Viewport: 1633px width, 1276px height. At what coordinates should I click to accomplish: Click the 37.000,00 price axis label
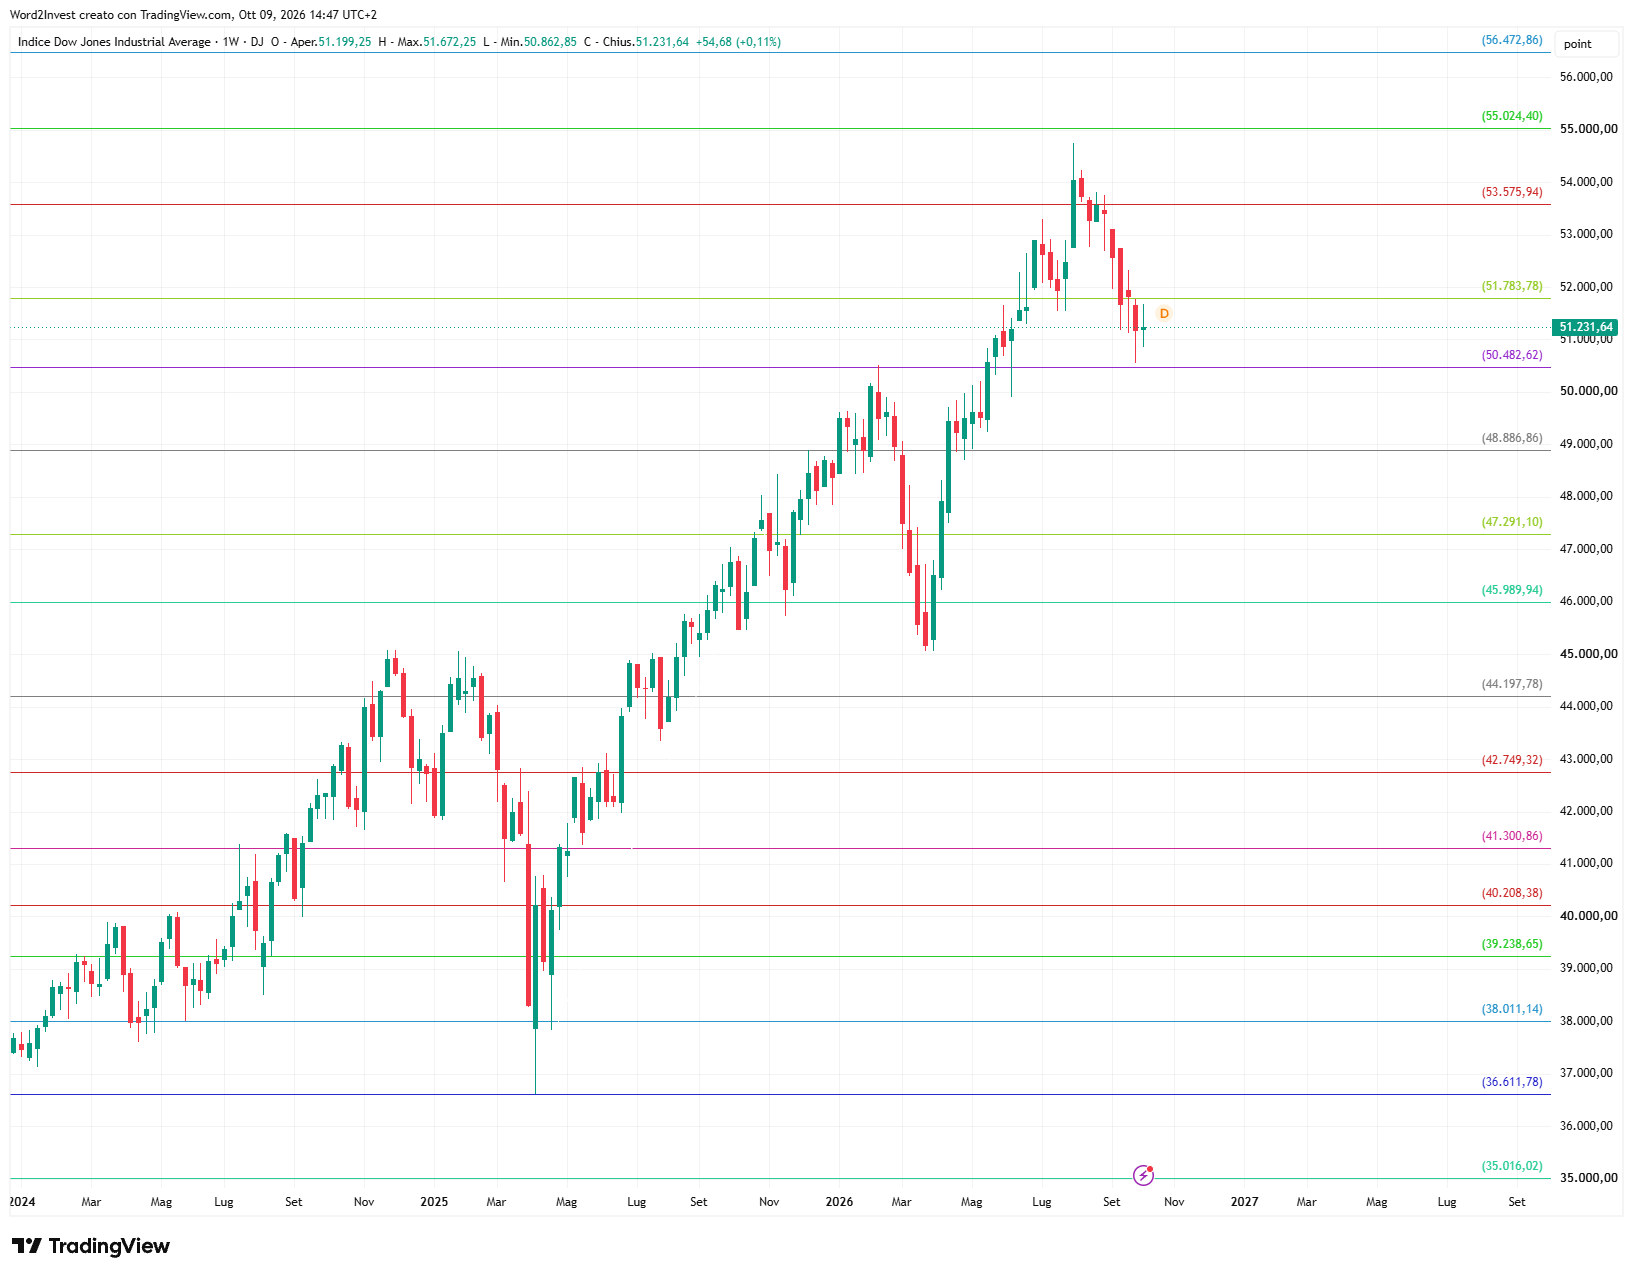(x=1587, y=1073)
